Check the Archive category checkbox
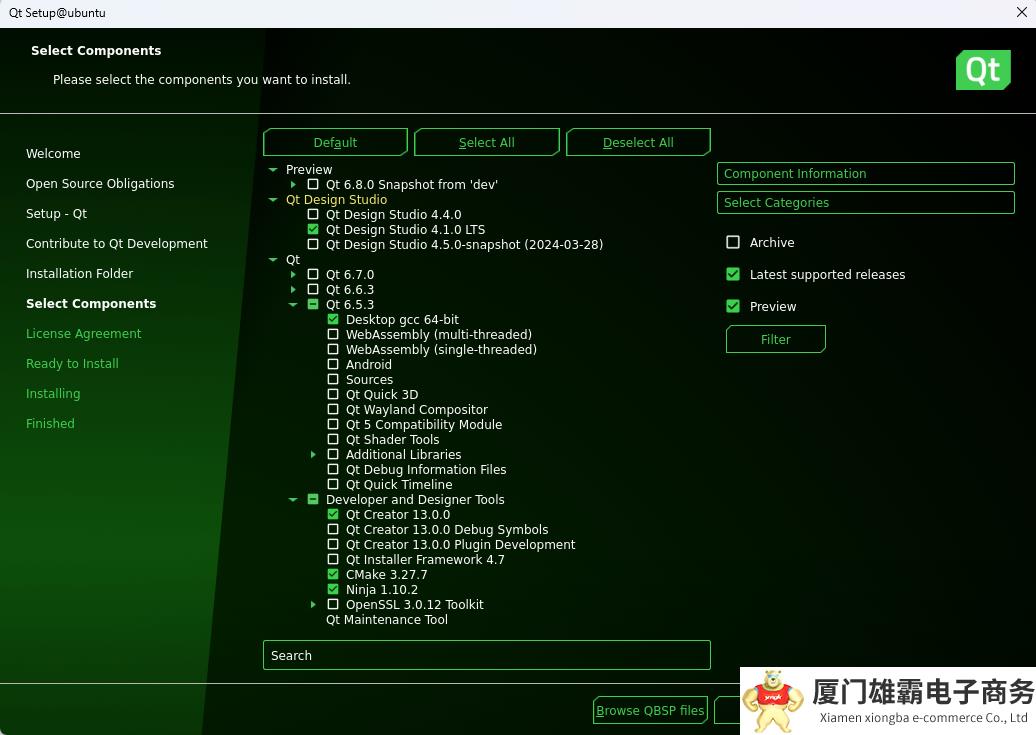Image resolution: width=1036 pixels, height=735 pixels. click(x=733, y=243)
